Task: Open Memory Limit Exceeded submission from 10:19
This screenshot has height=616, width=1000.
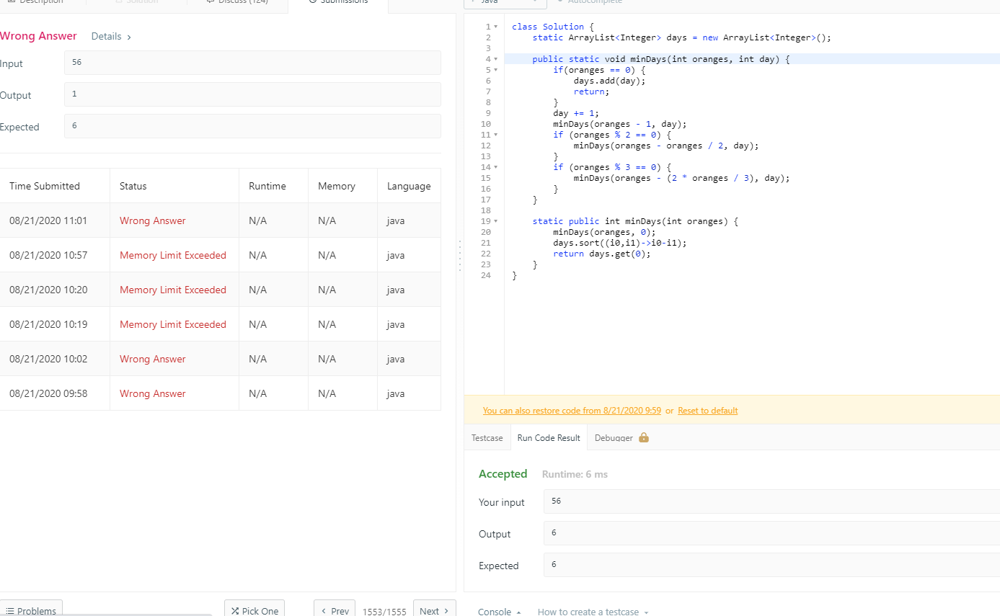Action: click(x=173, y=324)
